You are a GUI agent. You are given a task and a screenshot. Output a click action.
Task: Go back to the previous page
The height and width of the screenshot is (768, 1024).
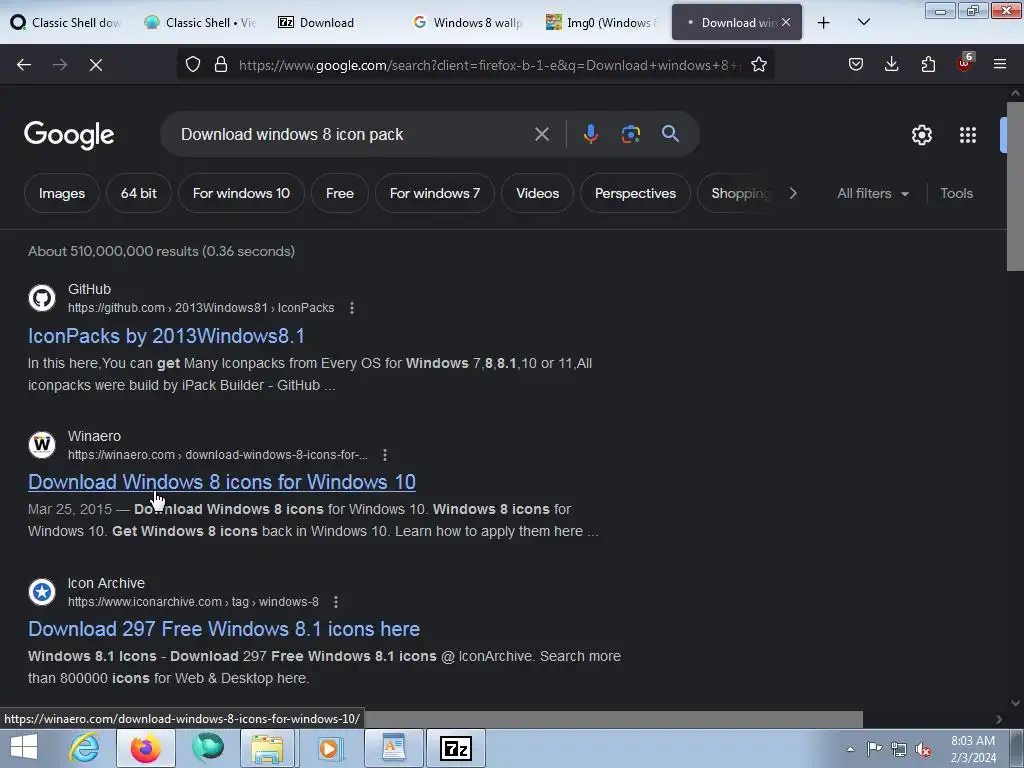[x=24, y=65]
